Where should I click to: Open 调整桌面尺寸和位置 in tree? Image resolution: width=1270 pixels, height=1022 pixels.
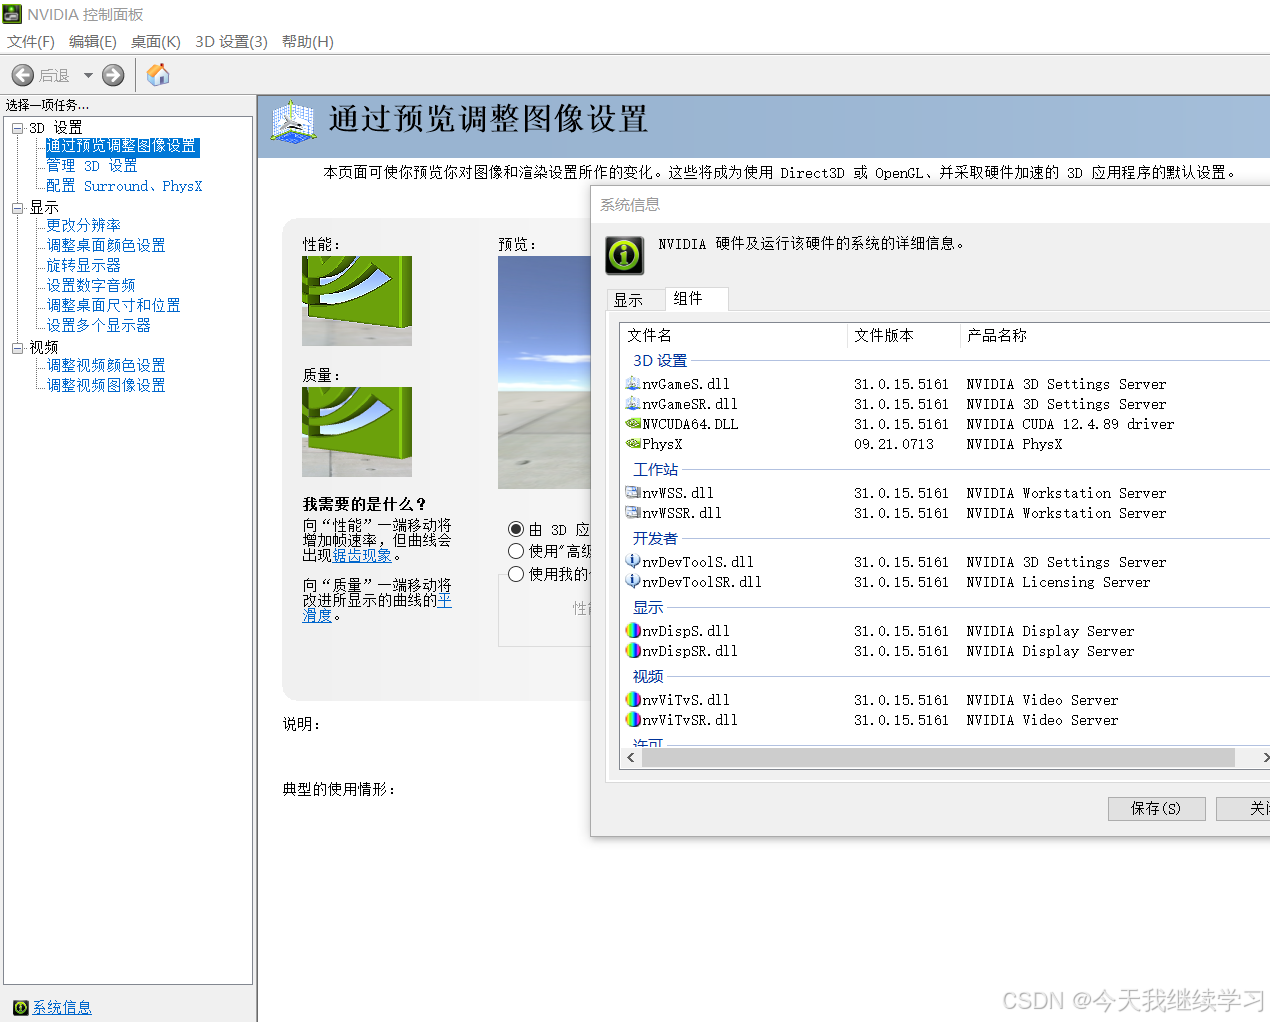tap(114, 306)
